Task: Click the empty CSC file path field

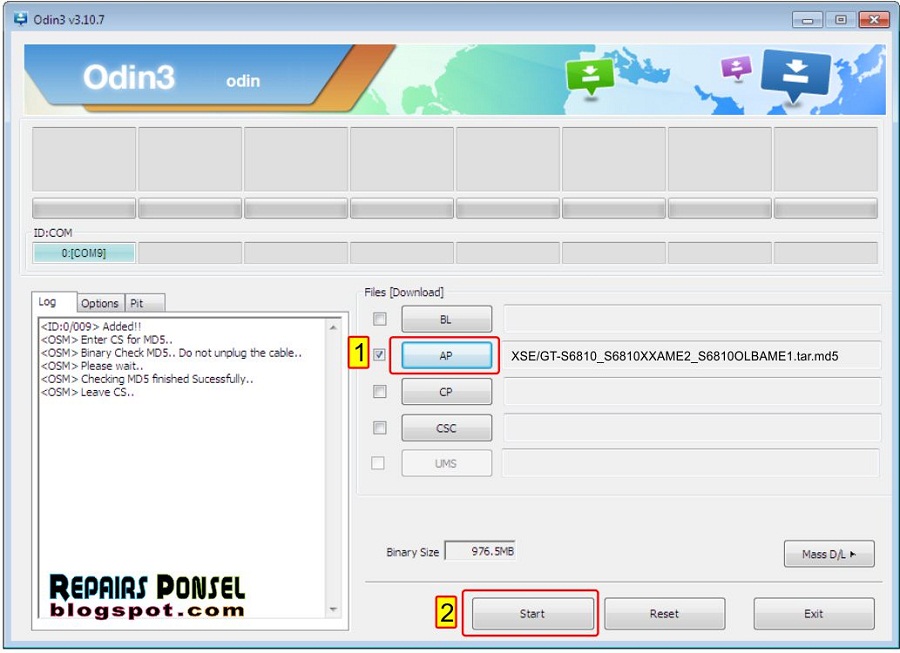Action: pyautogui.click(x=692, y=428)
